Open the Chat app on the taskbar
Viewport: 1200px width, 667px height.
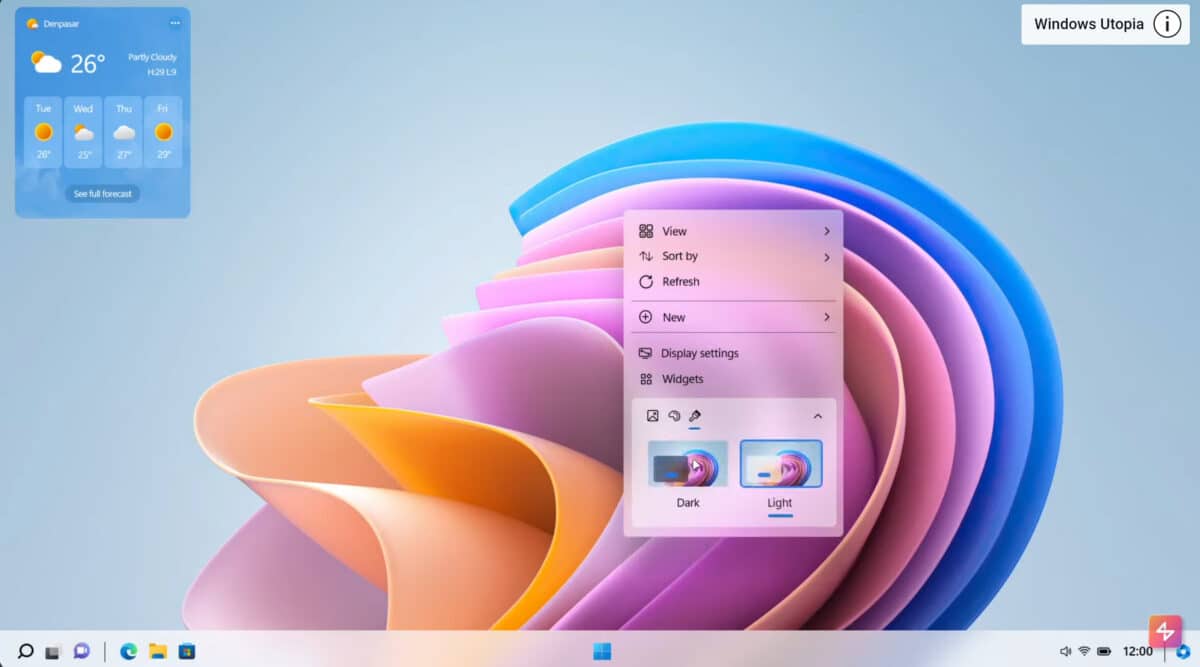click(x=81, y=651)
